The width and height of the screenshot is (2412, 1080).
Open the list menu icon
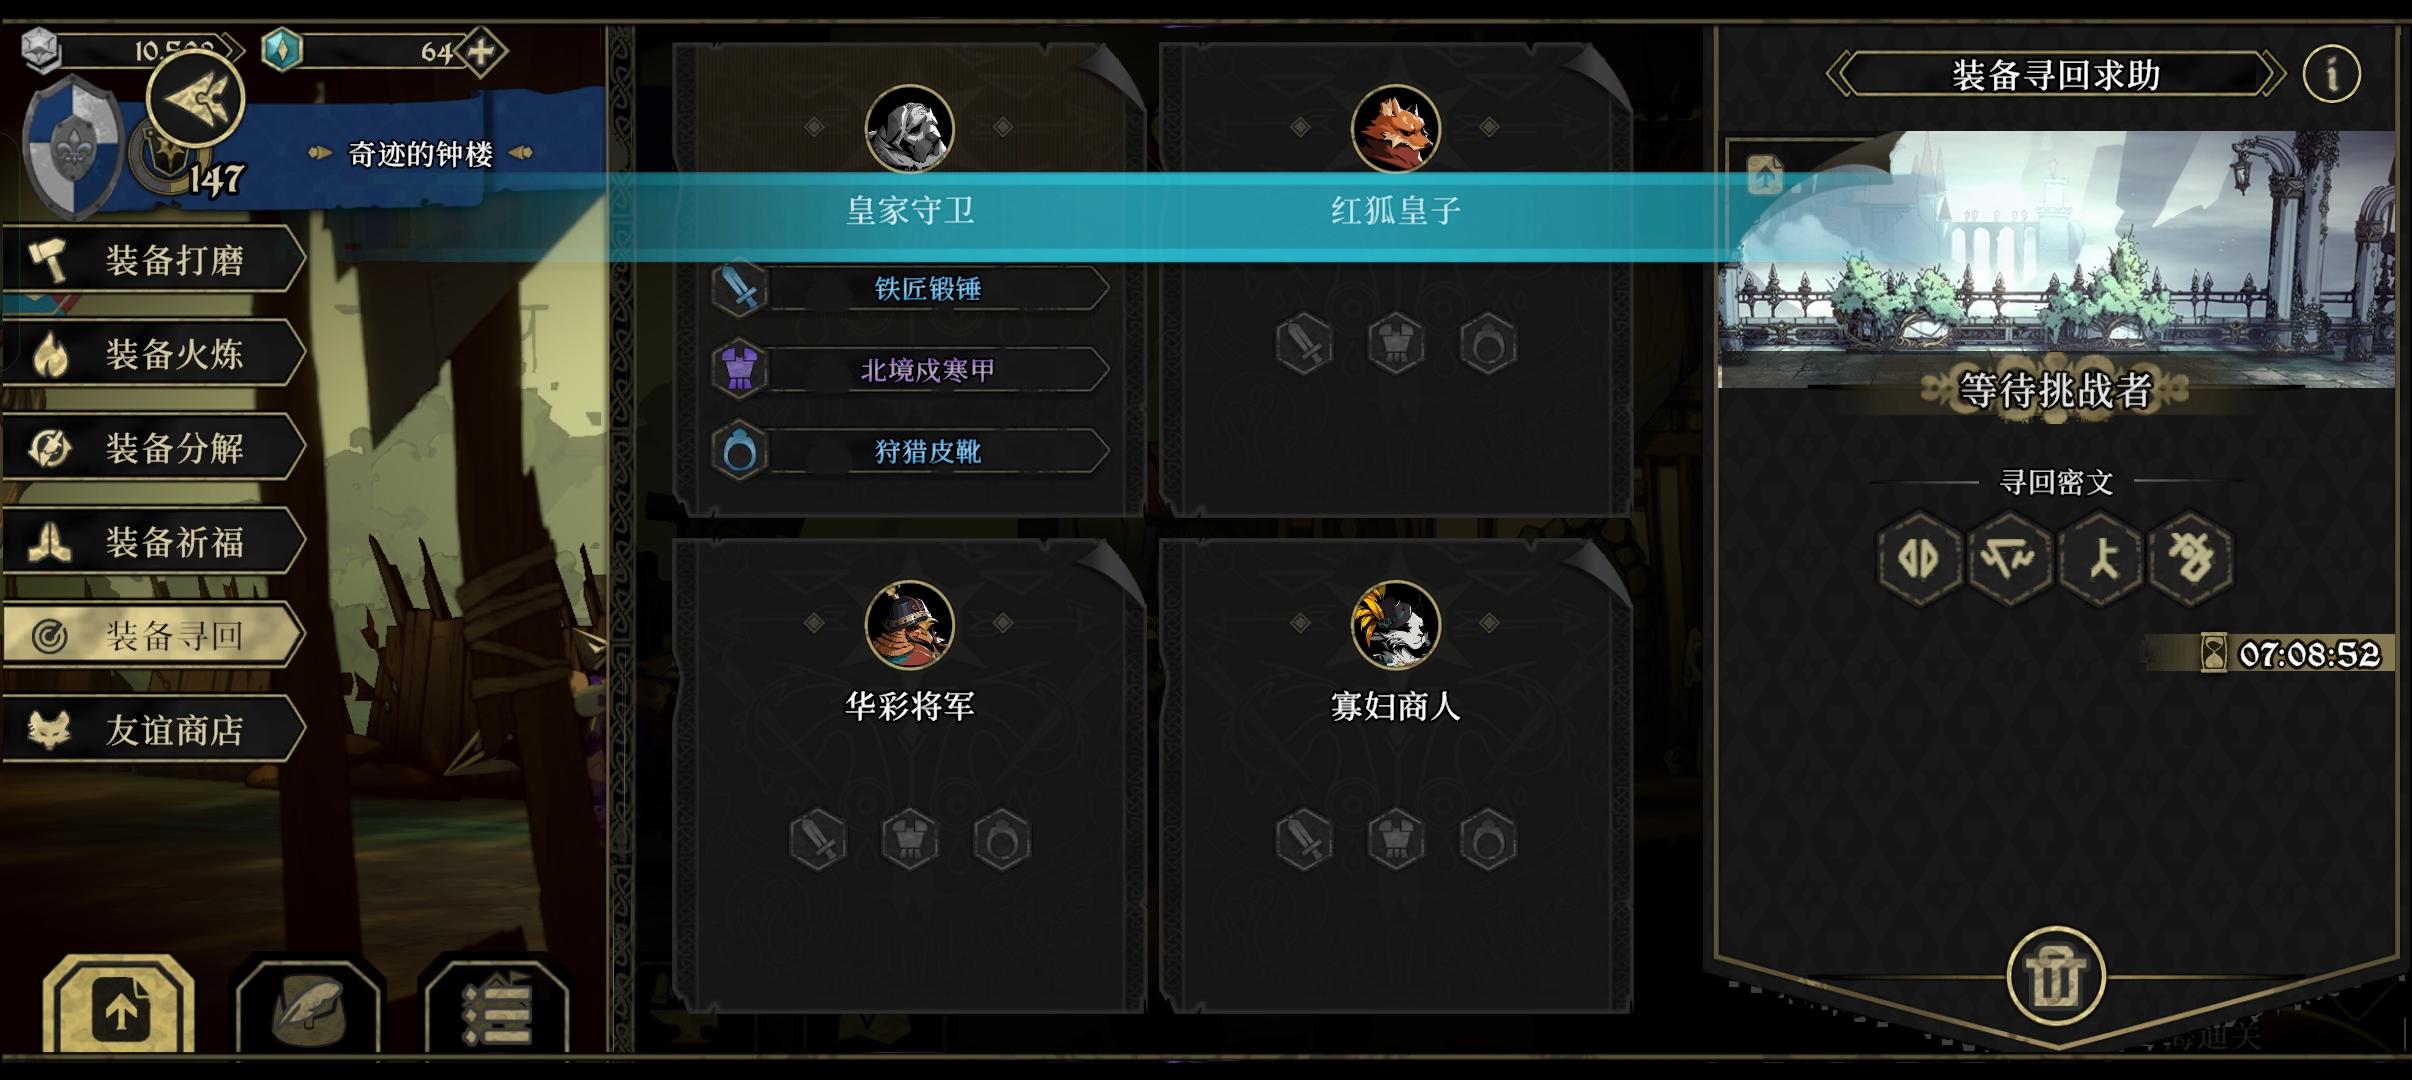click(497, 1008)
